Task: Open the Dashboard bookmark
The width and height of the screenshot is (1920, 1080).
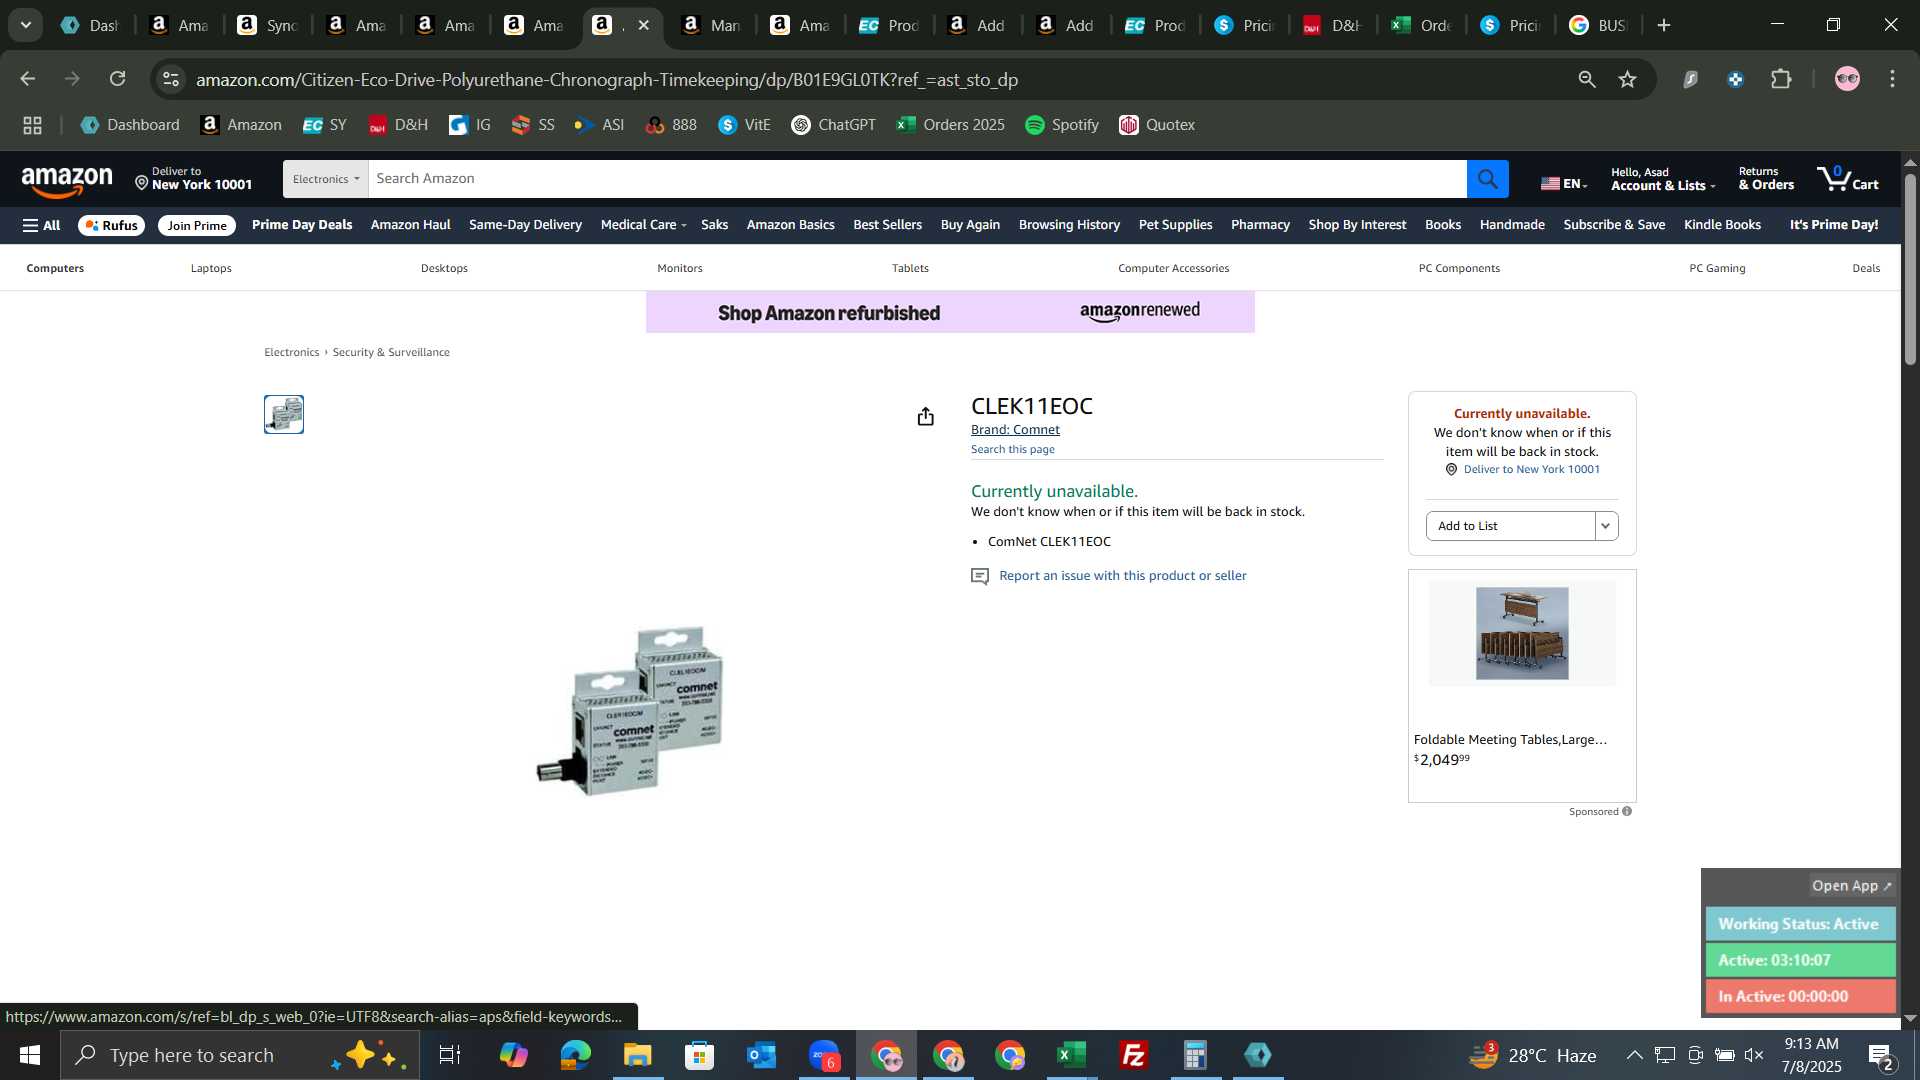Action: (130, 125)
